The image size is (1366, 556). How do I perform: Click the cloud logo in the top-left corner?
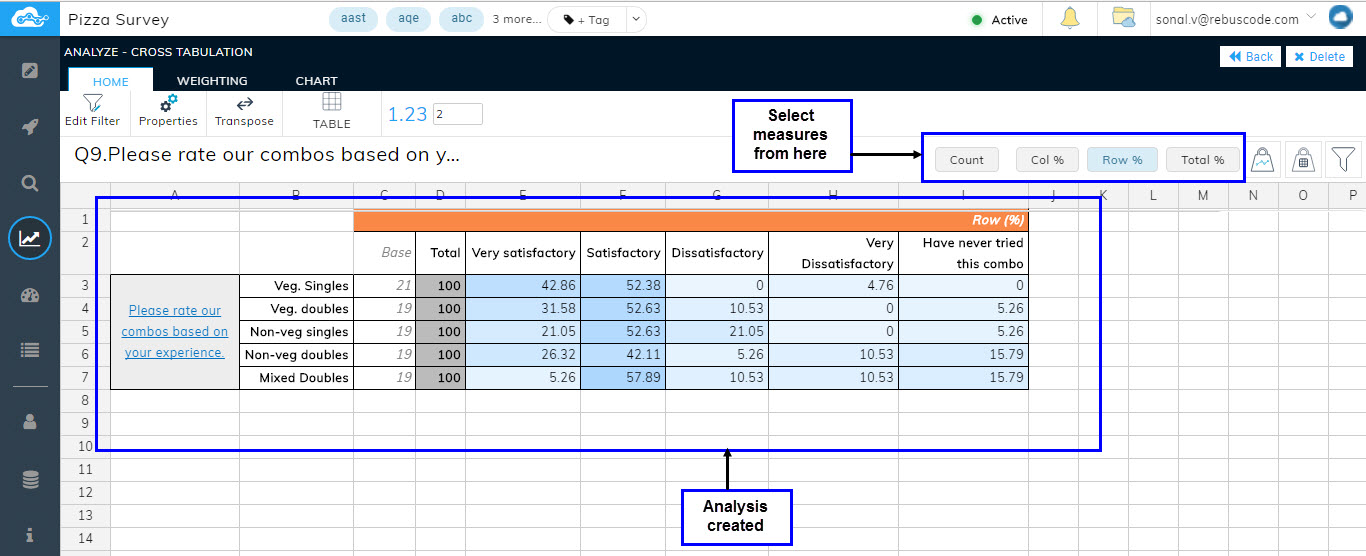pos(30,18)
